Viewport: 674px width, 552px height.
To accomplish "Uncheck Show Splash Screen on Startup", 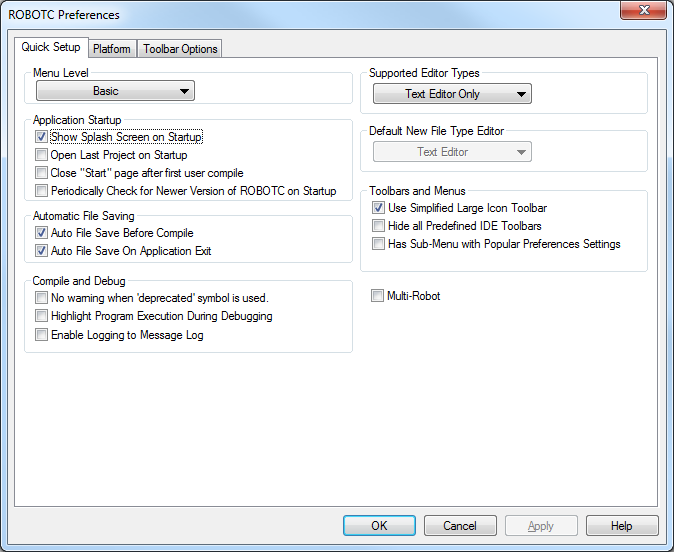I will click(x=41, y=137).
